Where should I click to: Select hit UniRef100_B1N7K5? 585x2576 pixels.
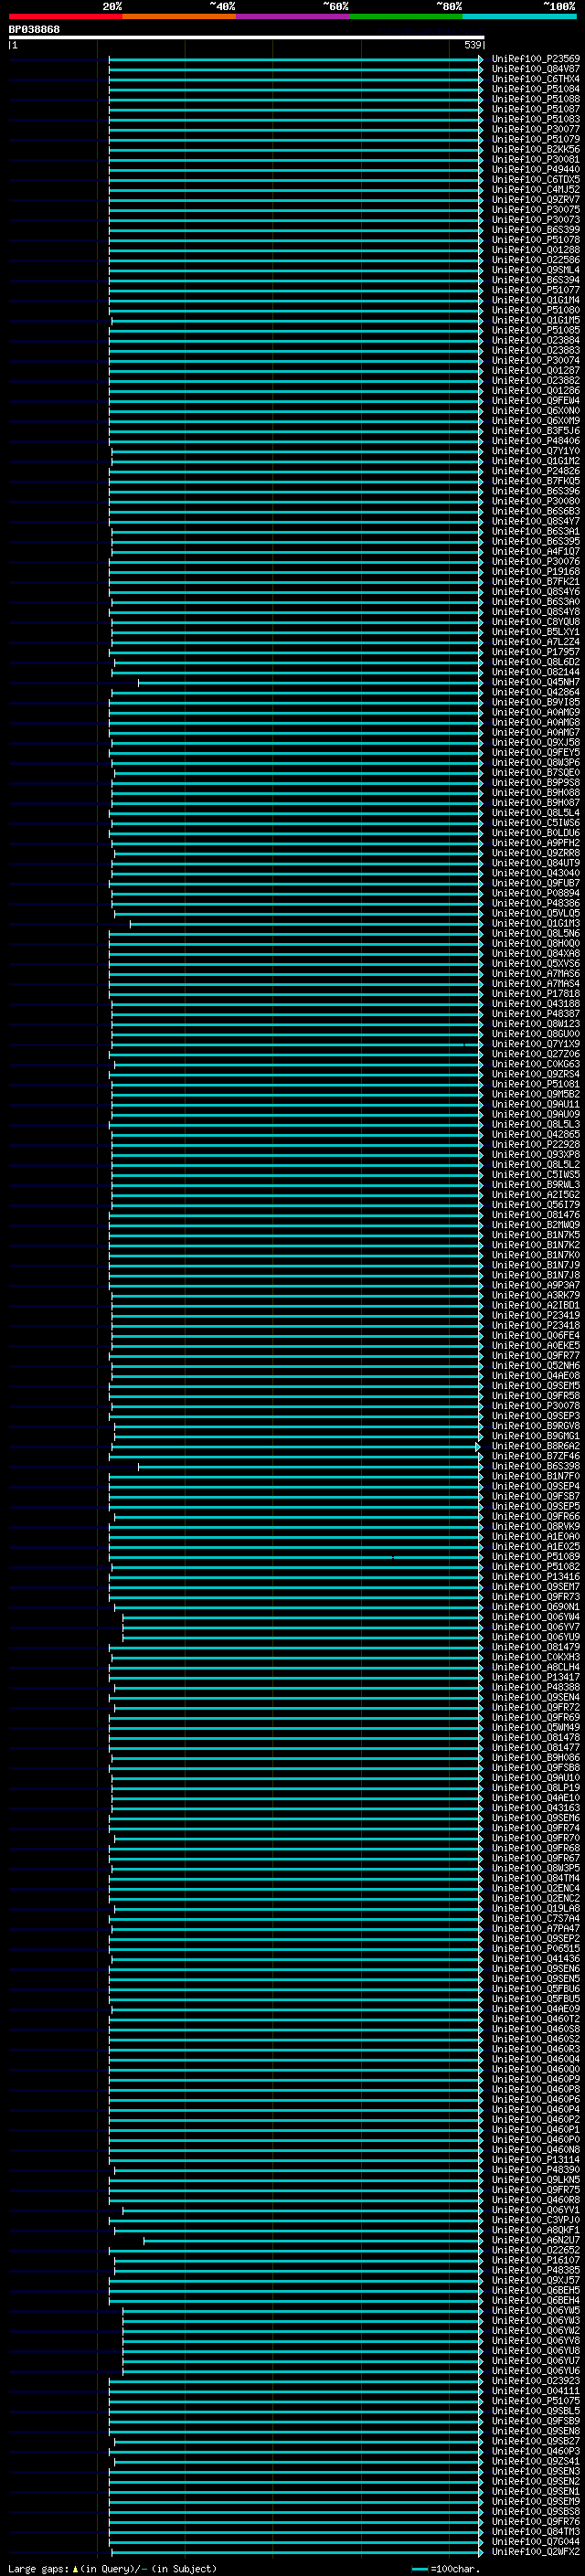(536, 1234)
